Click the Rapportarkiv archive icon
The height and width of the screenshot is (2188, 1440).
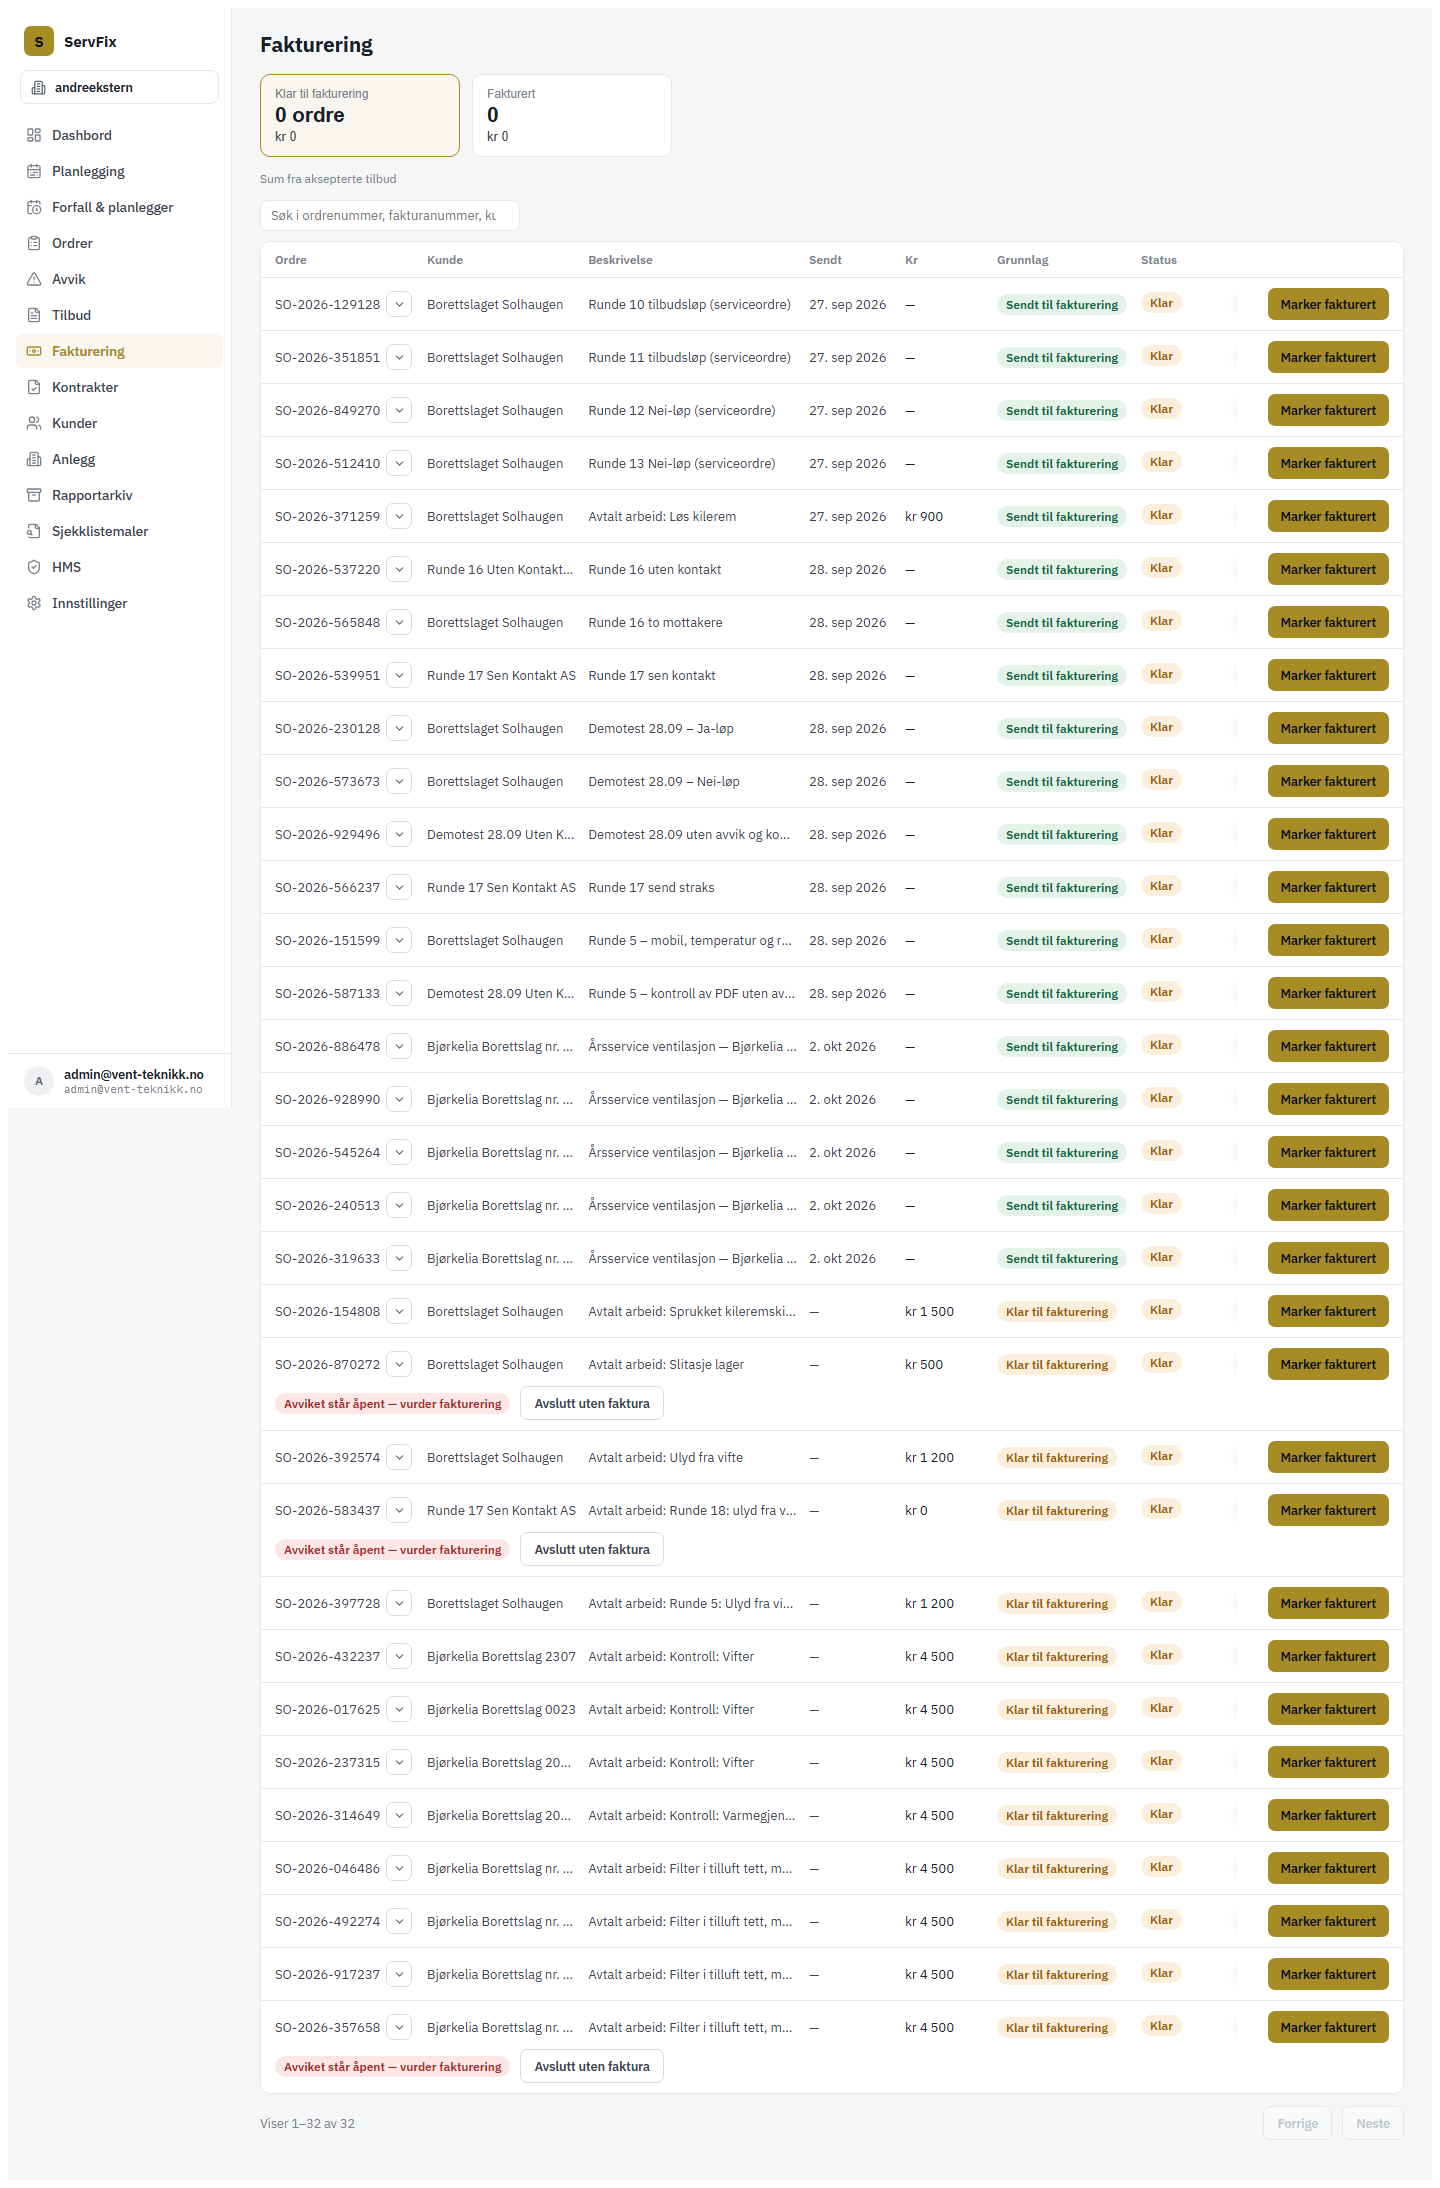(x=34, y=495)
